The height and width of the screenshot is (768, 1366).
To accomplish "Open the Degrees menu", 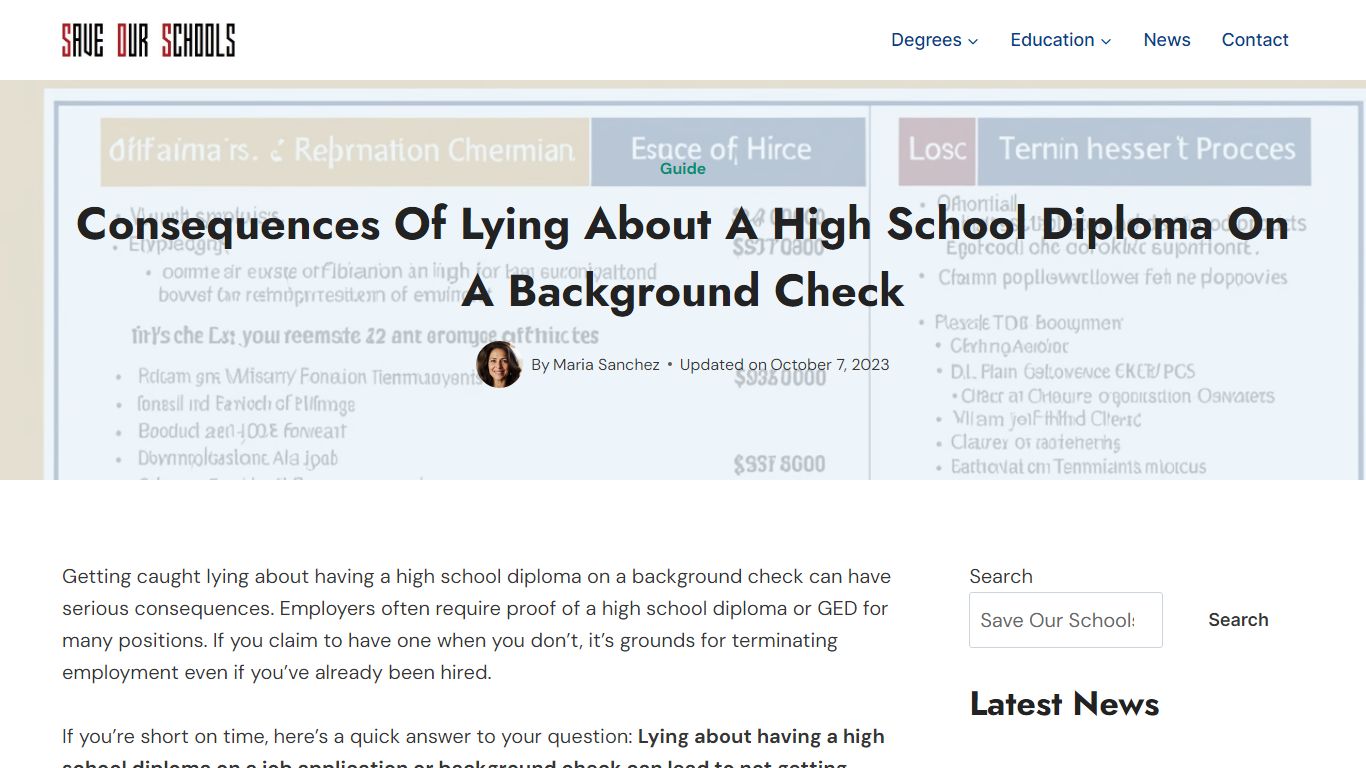I will pyautogui.click(x=926, y=40).
